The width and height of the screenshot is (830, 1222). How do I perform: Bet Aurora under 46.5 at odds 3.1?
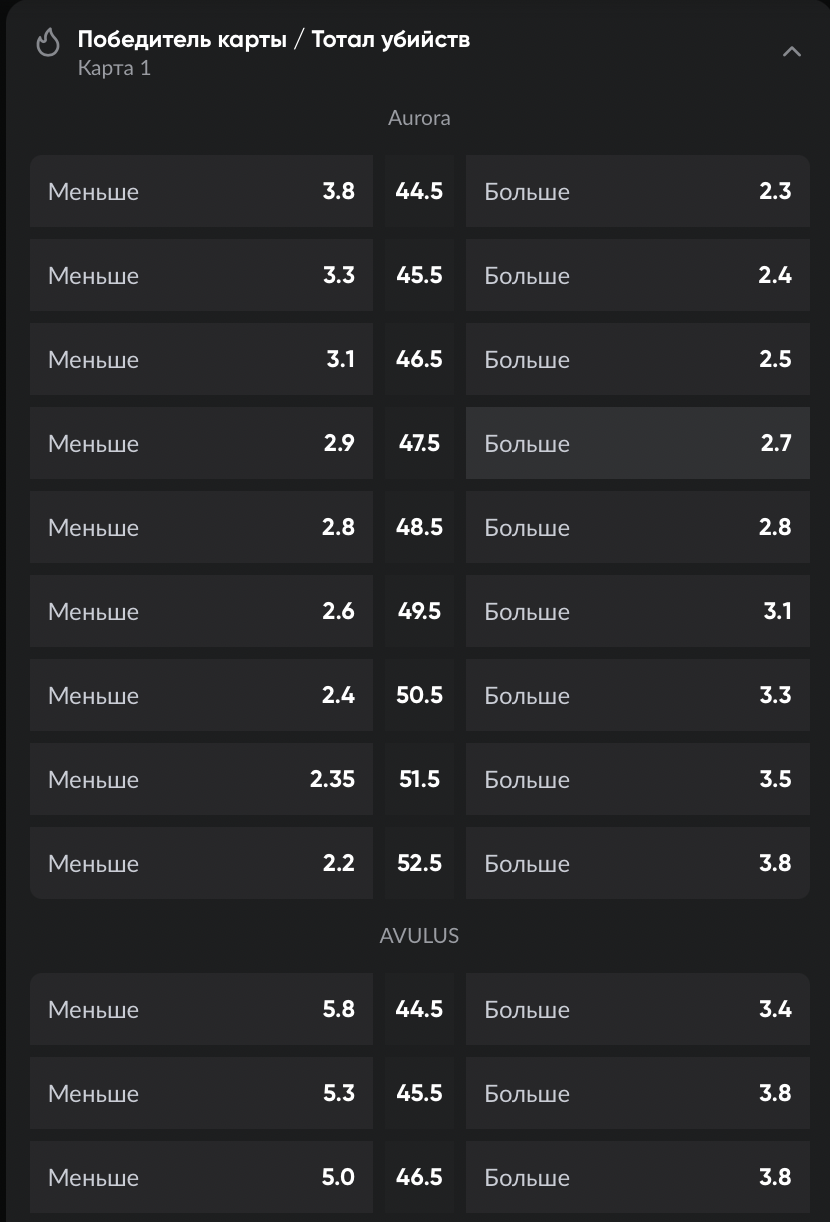[x=201, y=359]
